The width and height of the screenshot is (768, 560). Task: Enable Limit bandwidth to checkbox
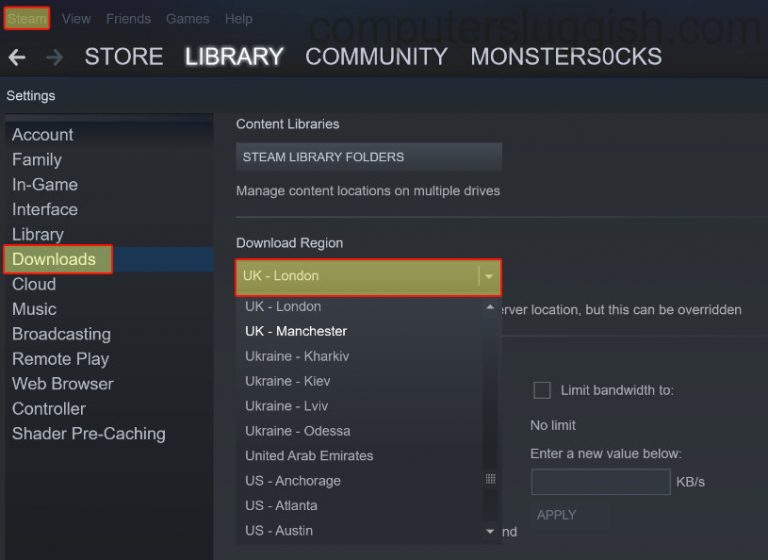click(542, 390)
